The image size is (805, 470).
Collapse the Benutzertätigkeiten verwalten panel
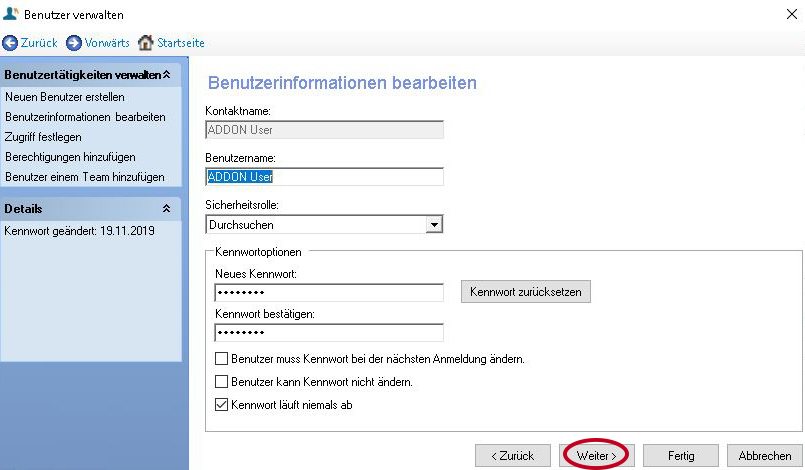coord(167,75)
